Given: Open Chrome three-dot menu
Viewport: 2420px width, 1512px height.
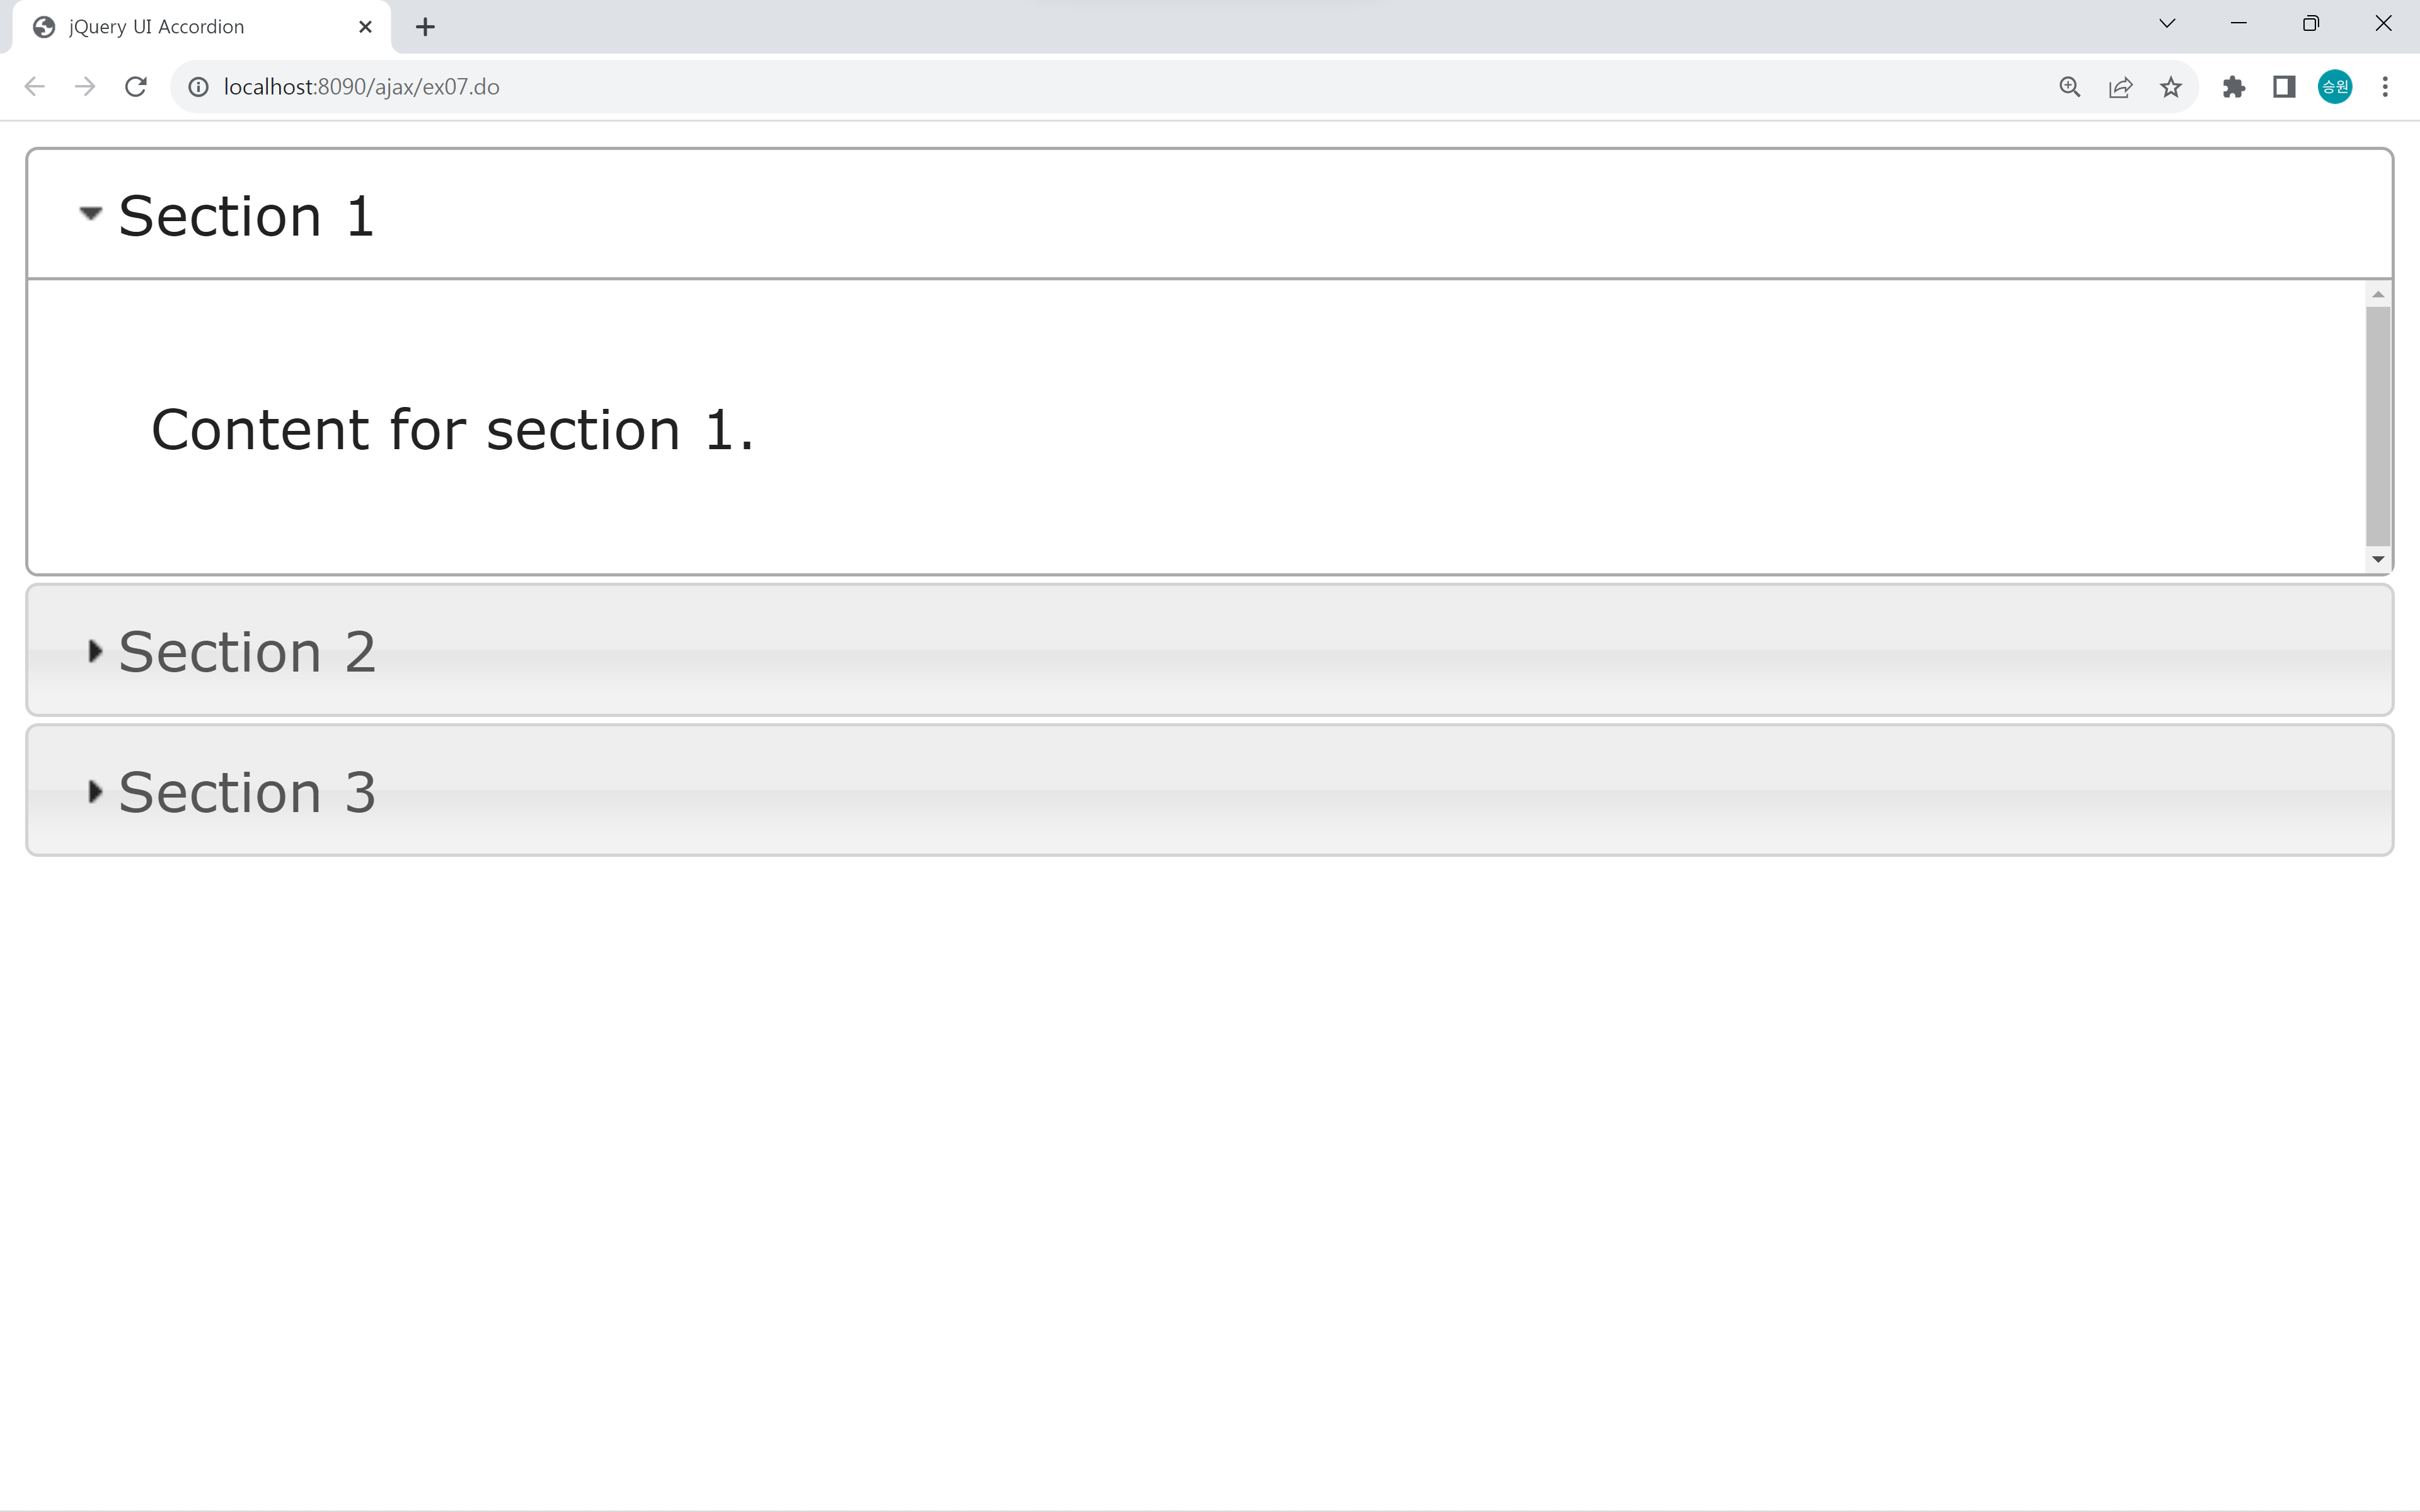Looking at the screenshot, I should pos(2385,87).
